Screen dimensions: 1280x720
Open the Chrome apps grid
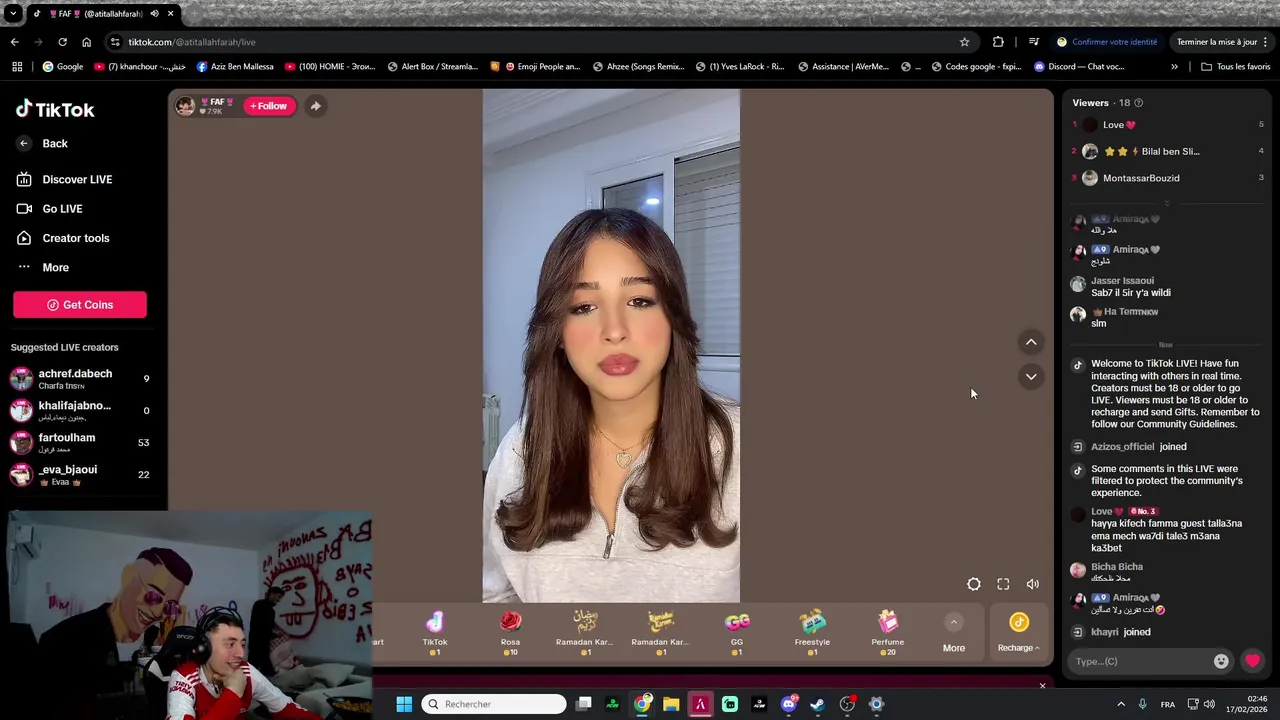pyautogui.click(x=16, y=67)
